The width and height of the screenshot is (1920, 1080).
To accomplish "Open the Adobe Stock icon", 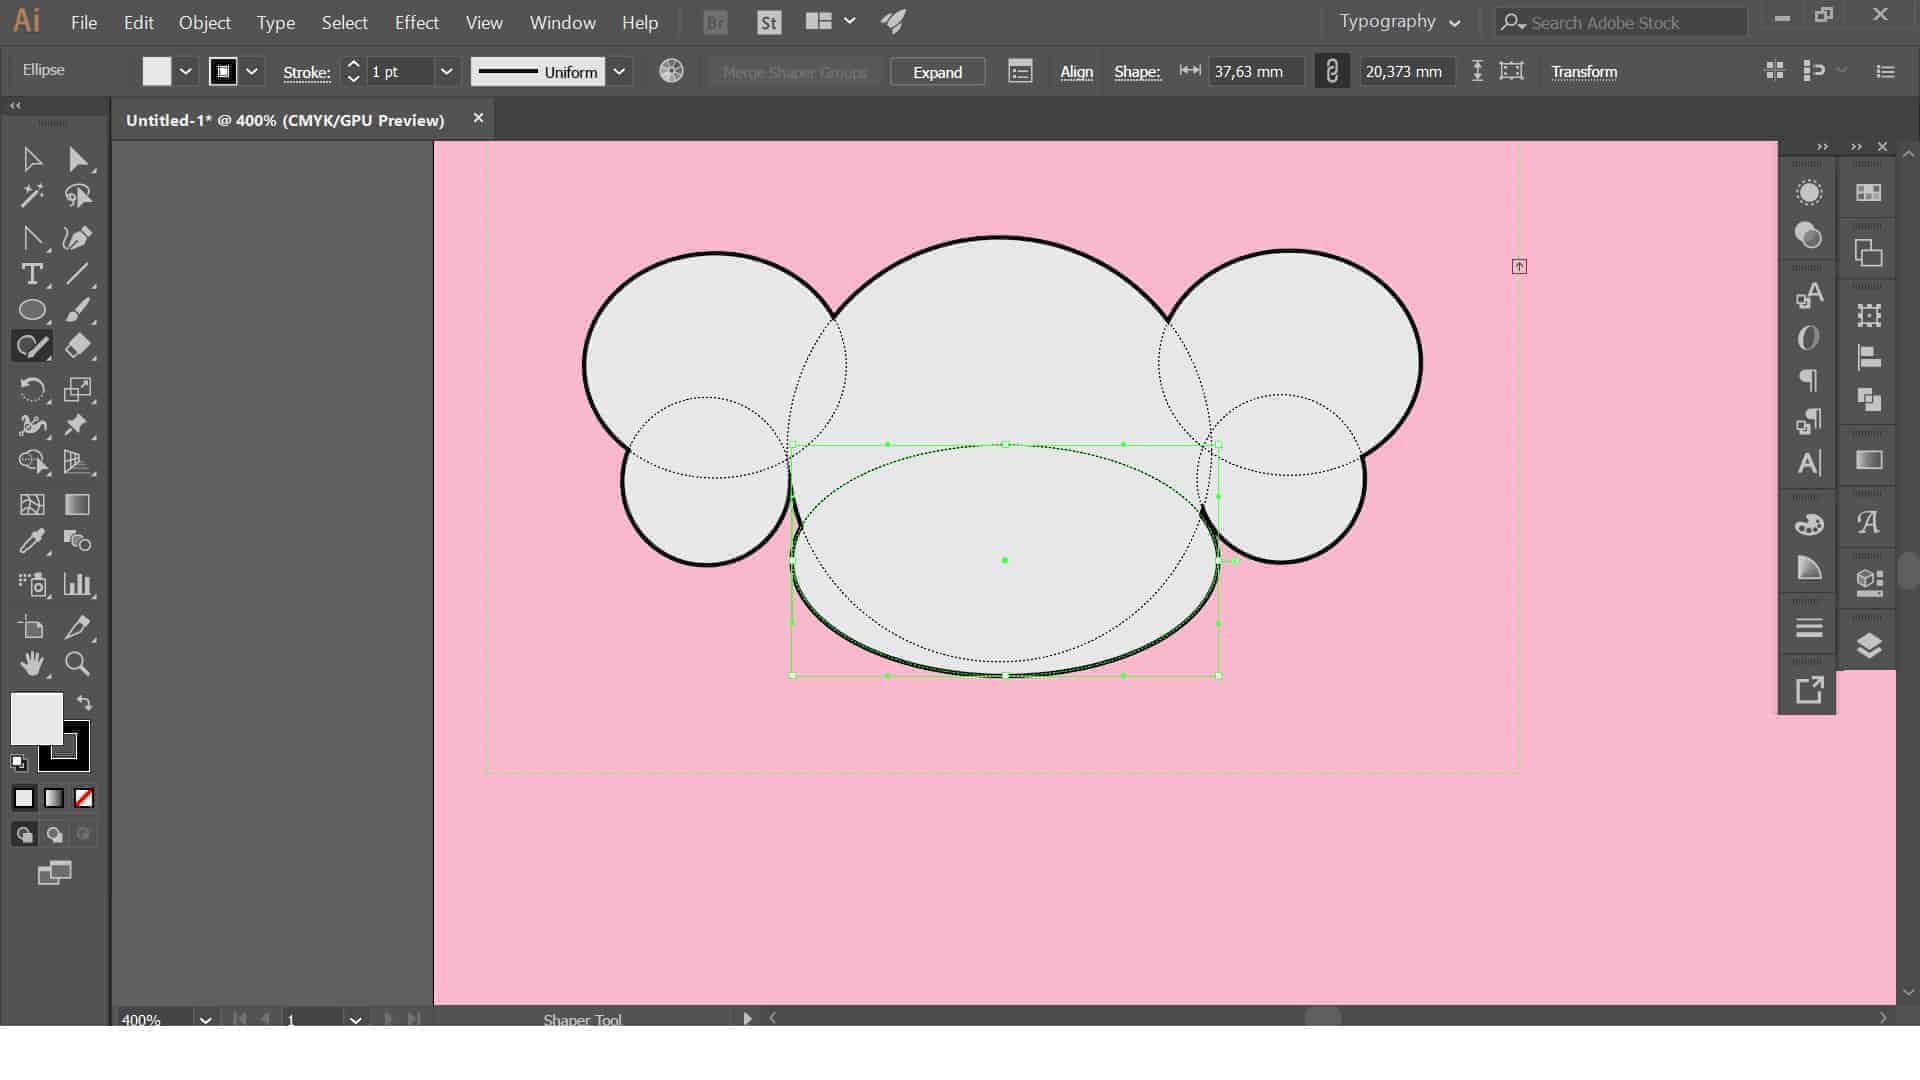I will click(x=769, y=22).
